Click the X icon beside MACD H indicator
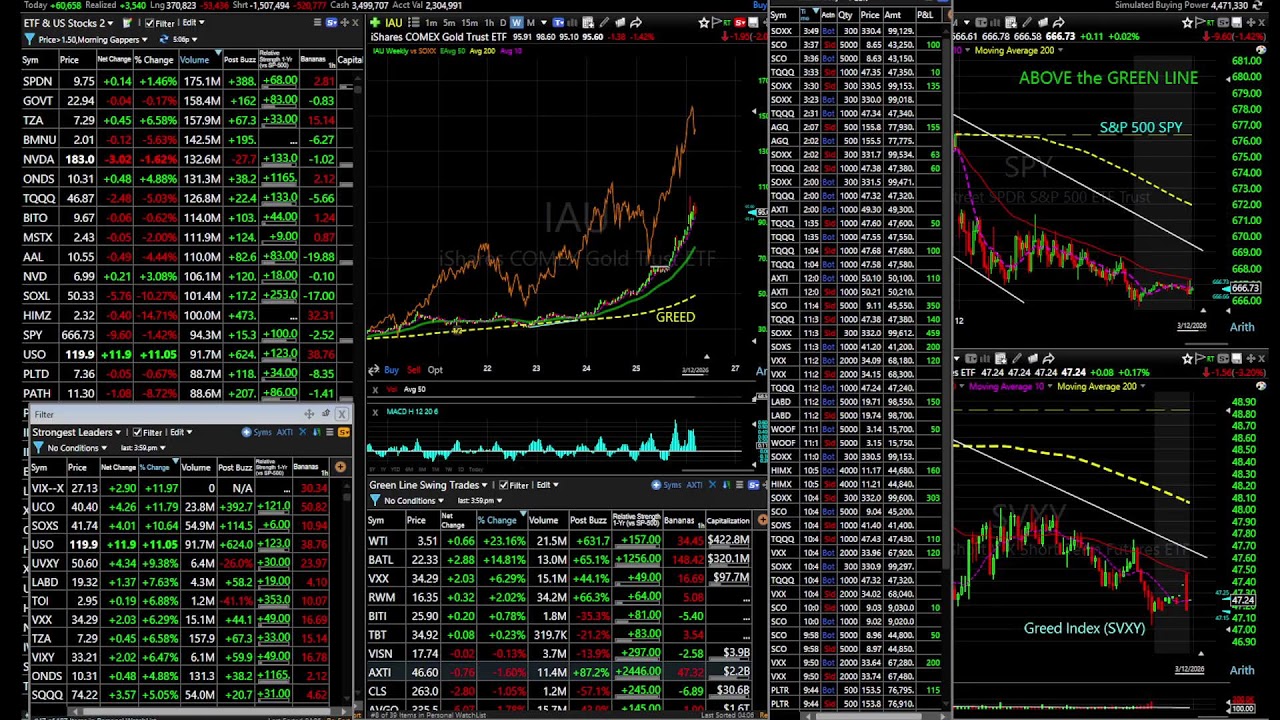The height and width of the screenshot is (720, 1280). point(375,412)
